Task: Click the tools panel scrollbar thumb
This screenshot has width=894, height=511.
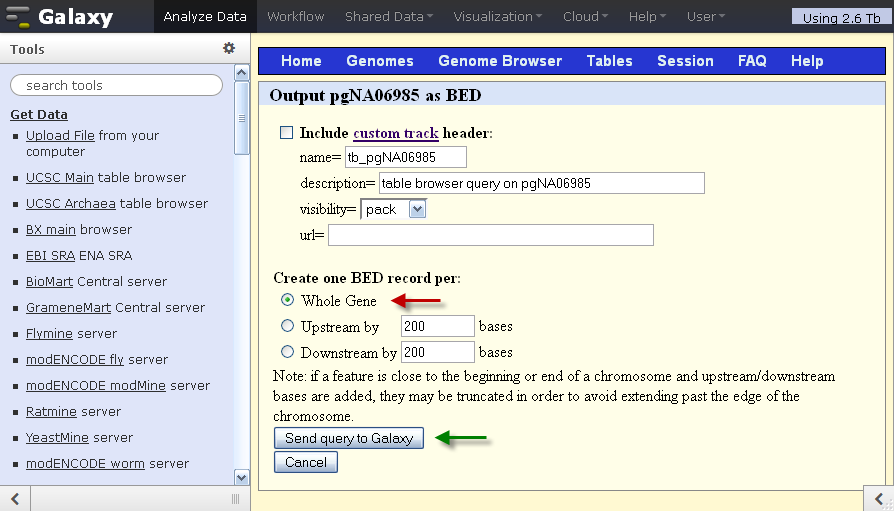Action: 242,118
